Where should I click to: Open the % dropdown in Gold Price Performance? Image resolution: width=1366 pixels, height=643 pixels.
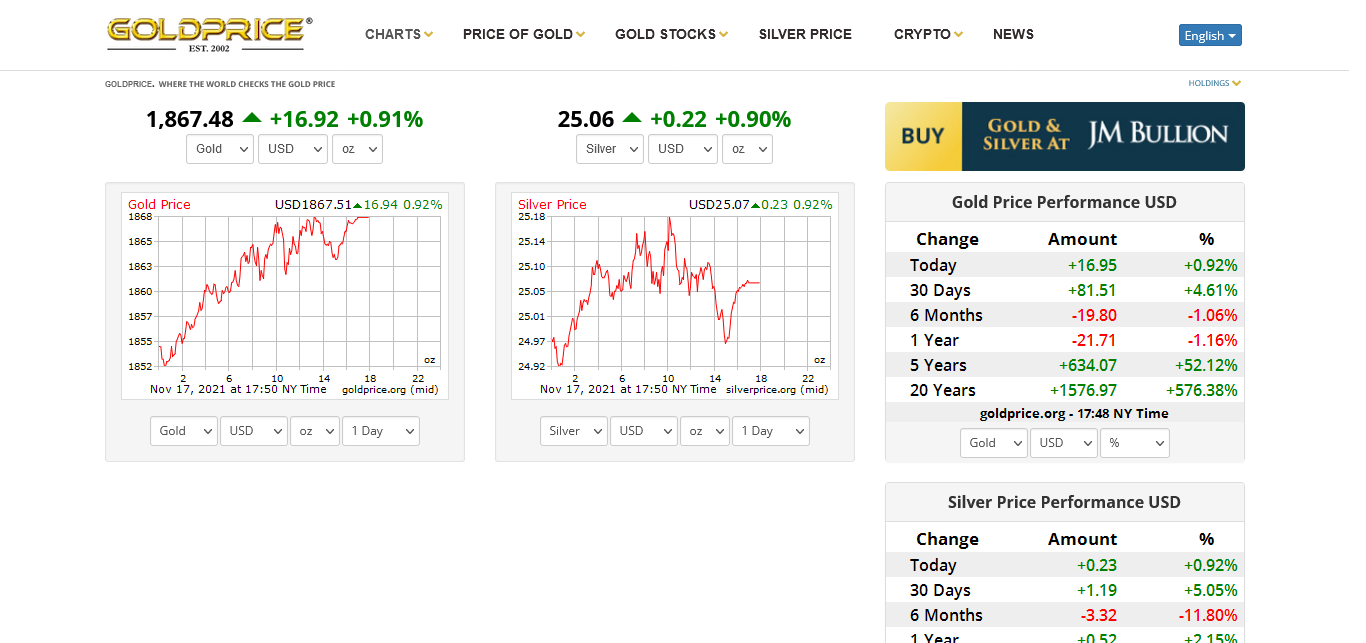(x=1134, y=443)
